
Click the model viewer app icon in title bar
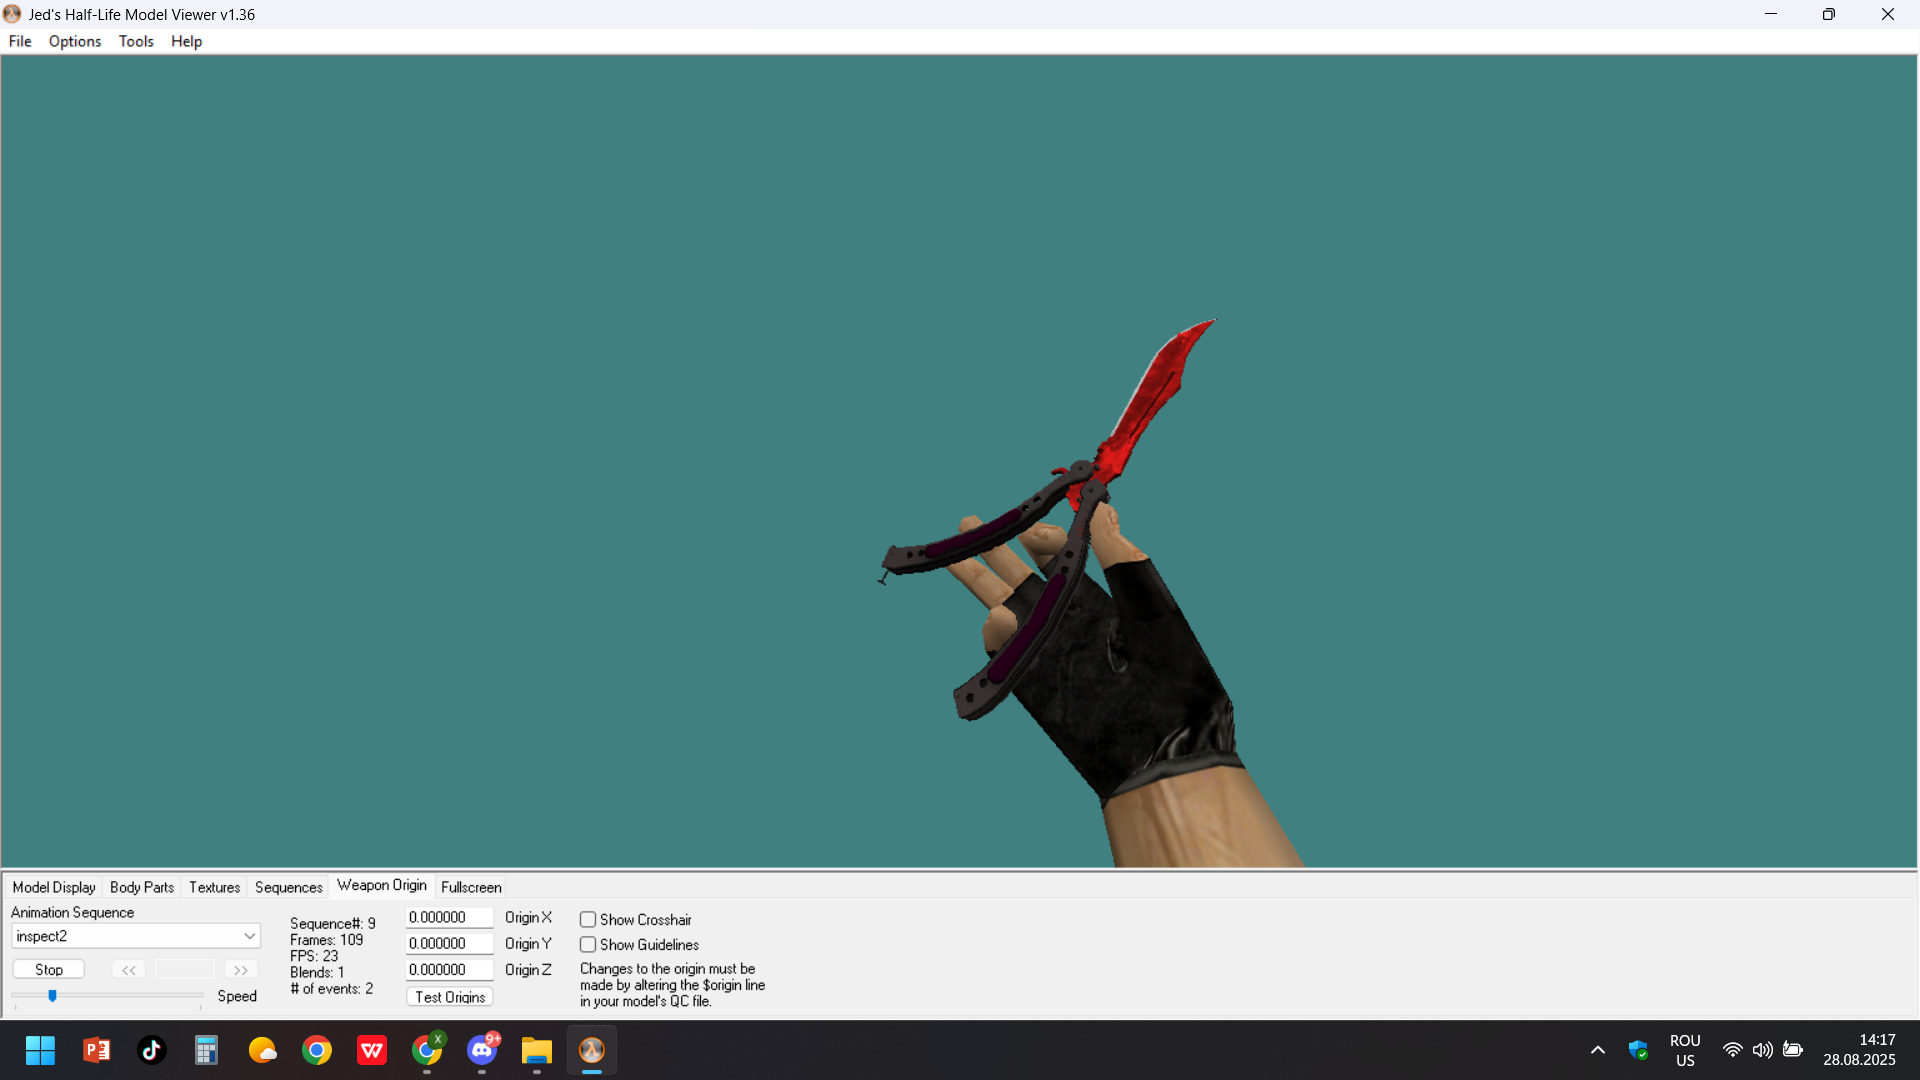(12, 14)
